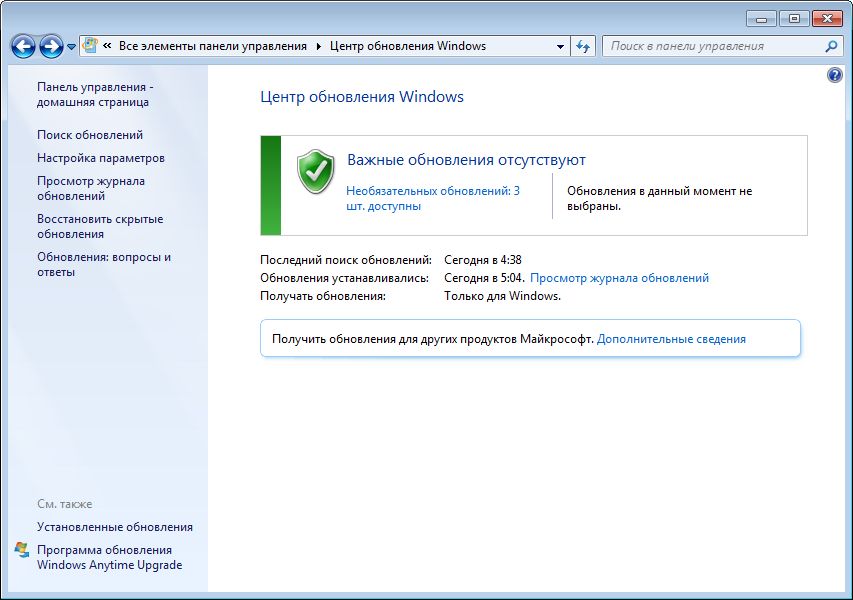Viewport: 853px width, 600px height.
Task: Open recent pages dropdown next to navigation arrows
Action: pyautogui.click(x=71, y=47)
